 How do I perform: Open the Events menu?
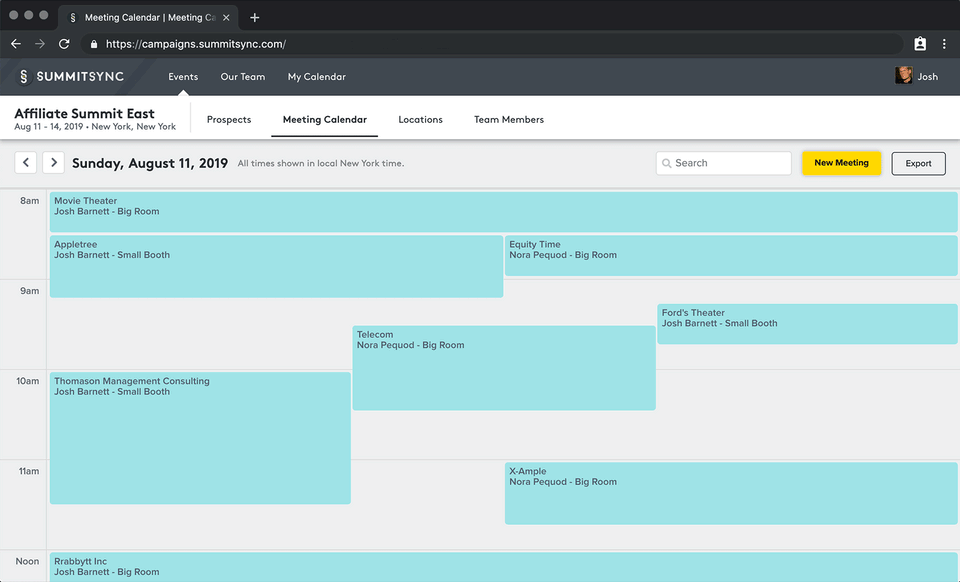click(183, 76)
